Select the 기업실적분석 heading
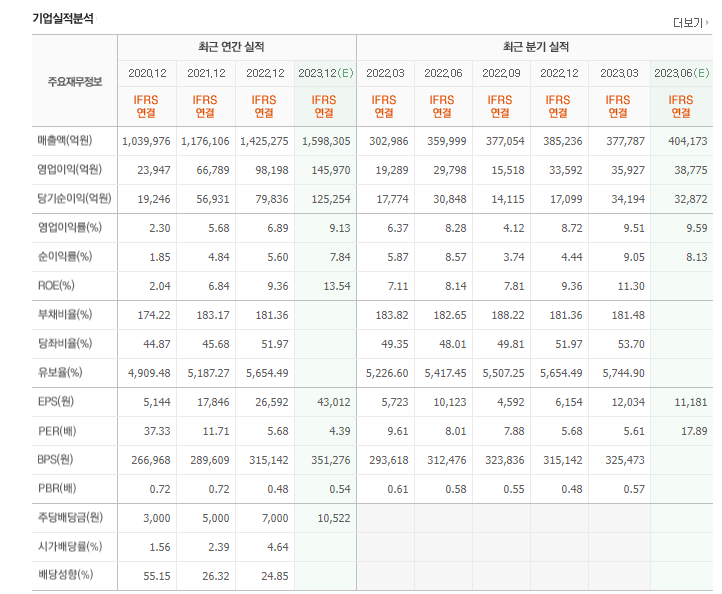The height and width of the screenshot is (594, 722). click(63, 19)
